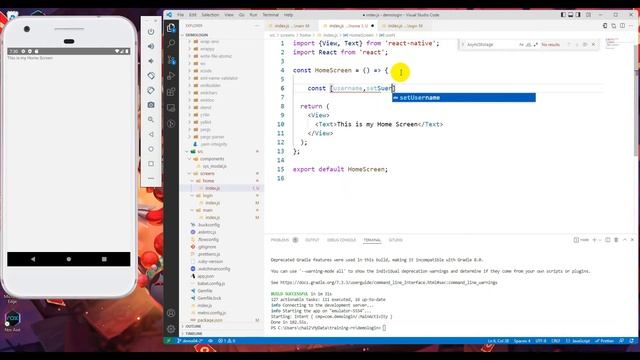Open the Source Control view
Viewport: 640px width, 360px height.
(171, 60)
